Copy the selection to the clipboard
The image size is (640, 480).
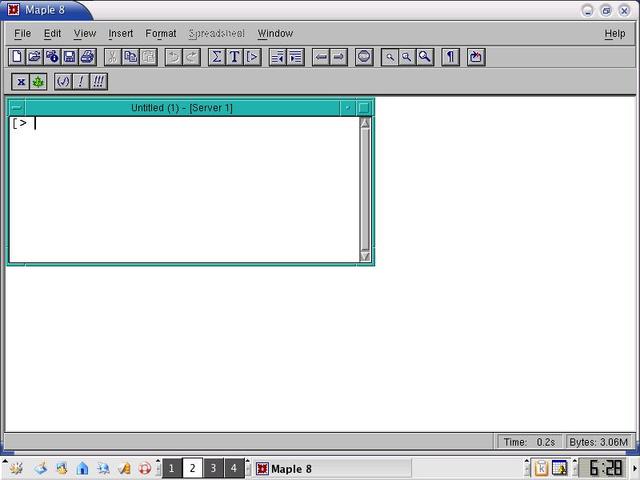pyautogui.click(x=131, y=57)
